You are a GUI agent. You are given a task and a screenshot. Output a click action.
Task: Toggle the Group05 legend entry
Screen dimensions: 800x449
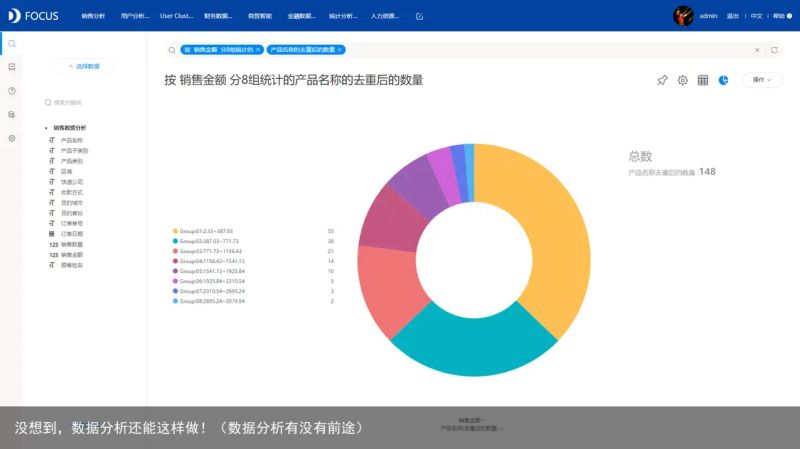[209, 271]
